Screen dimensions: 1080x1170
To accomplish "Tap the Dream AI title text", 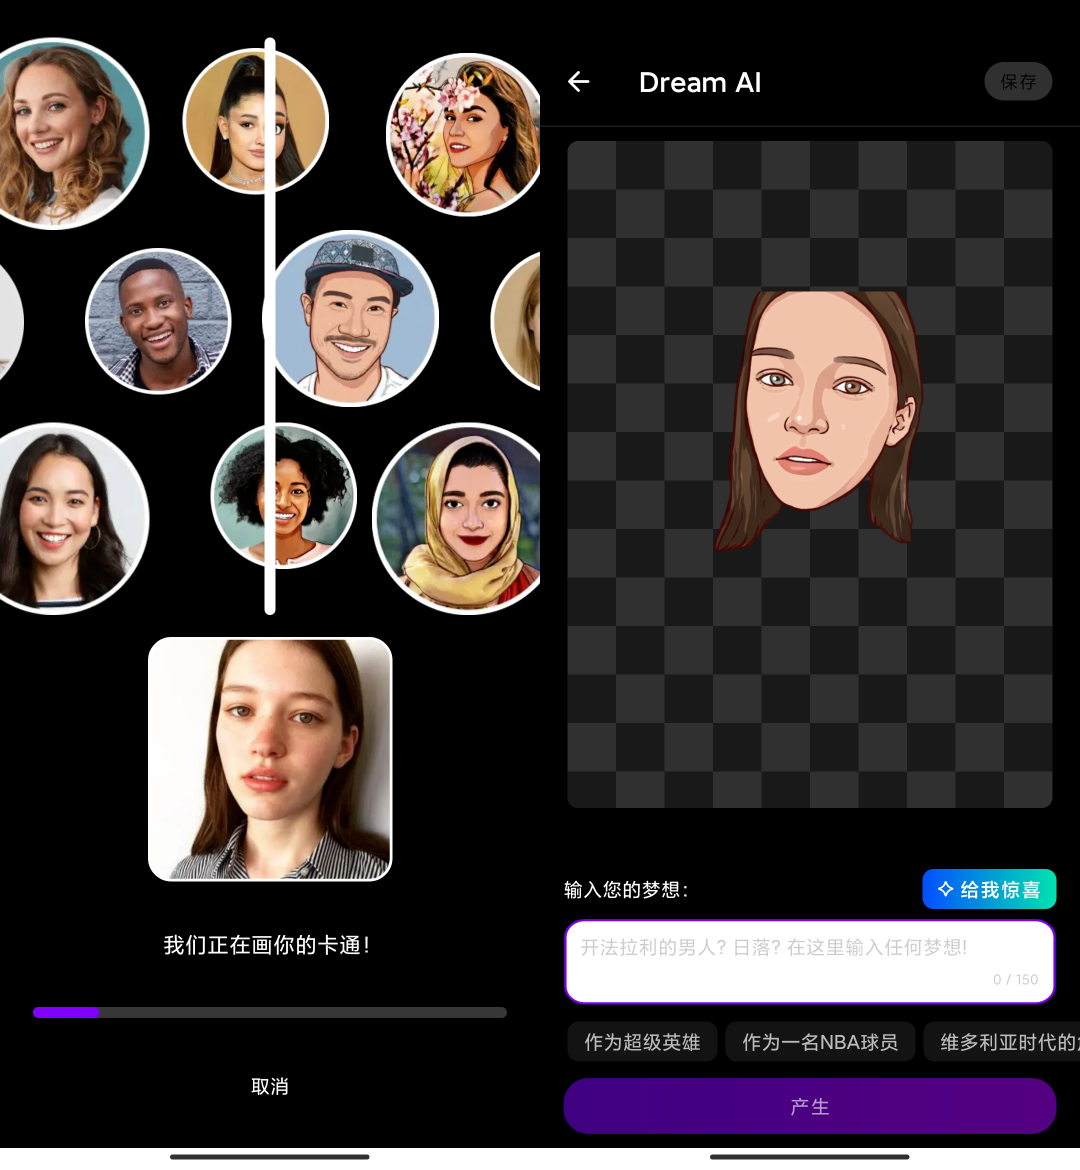I will pos(700,82).
